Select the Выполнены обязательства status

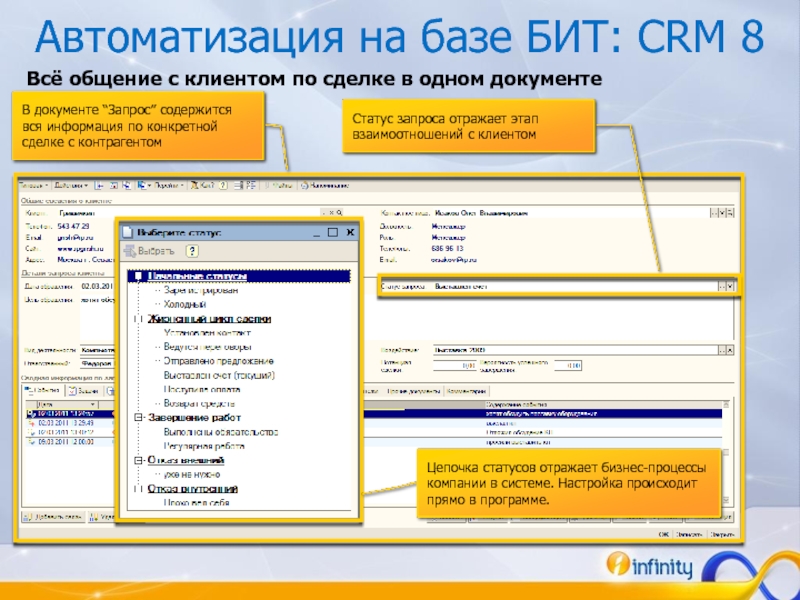click(x=221, y=432)
